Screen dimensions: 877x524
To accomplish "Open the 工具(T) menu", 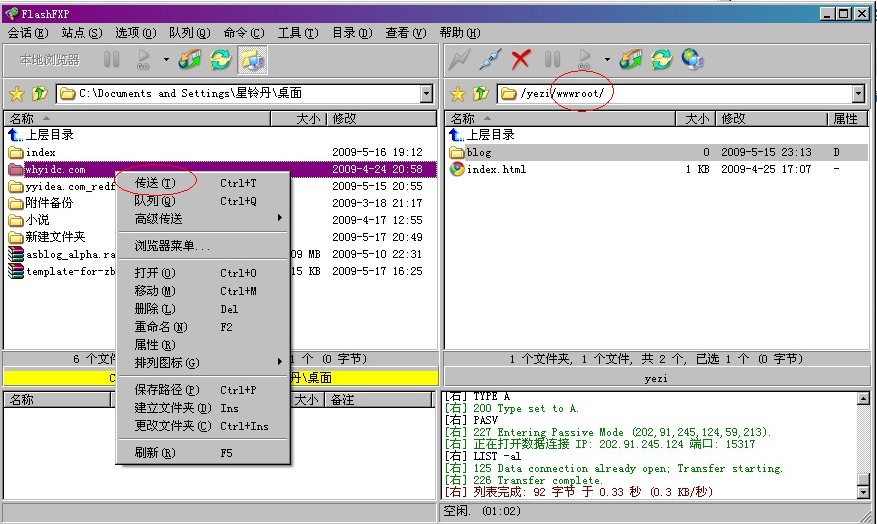I will coord(298,33).
